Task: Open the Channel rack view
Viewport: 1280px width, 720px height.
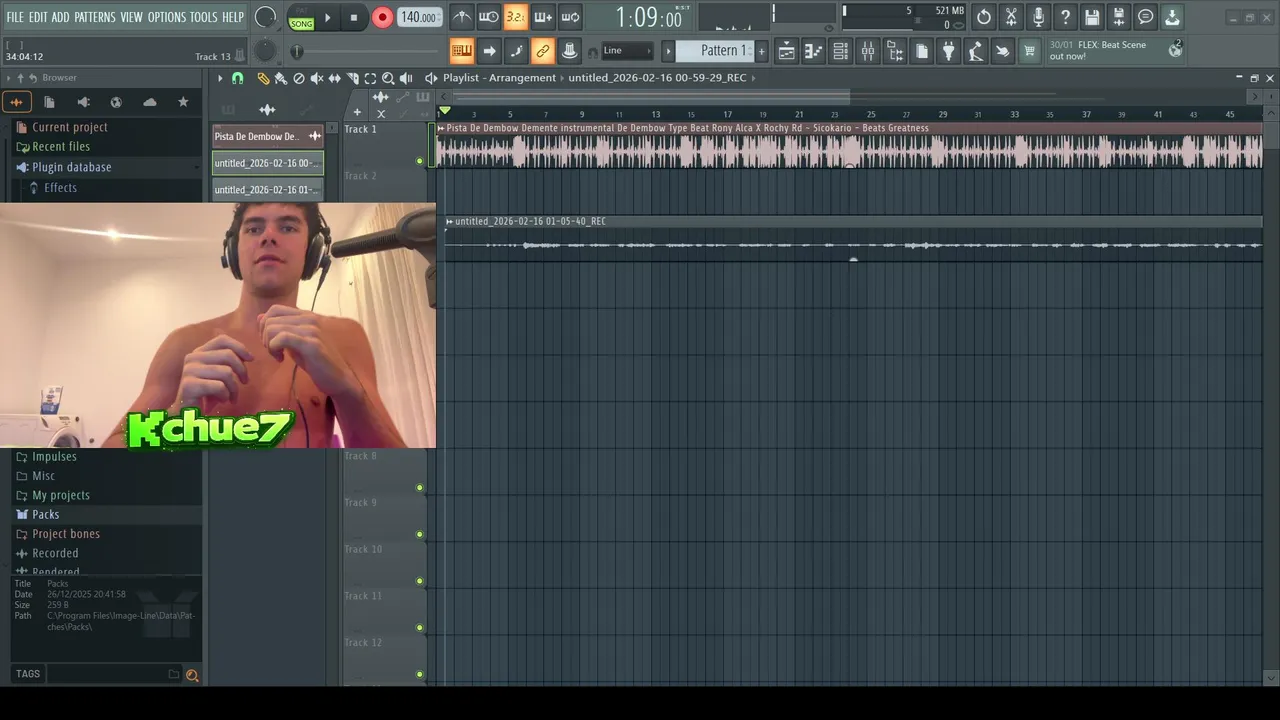Action: pyautogui.click(x=841, y=51)
